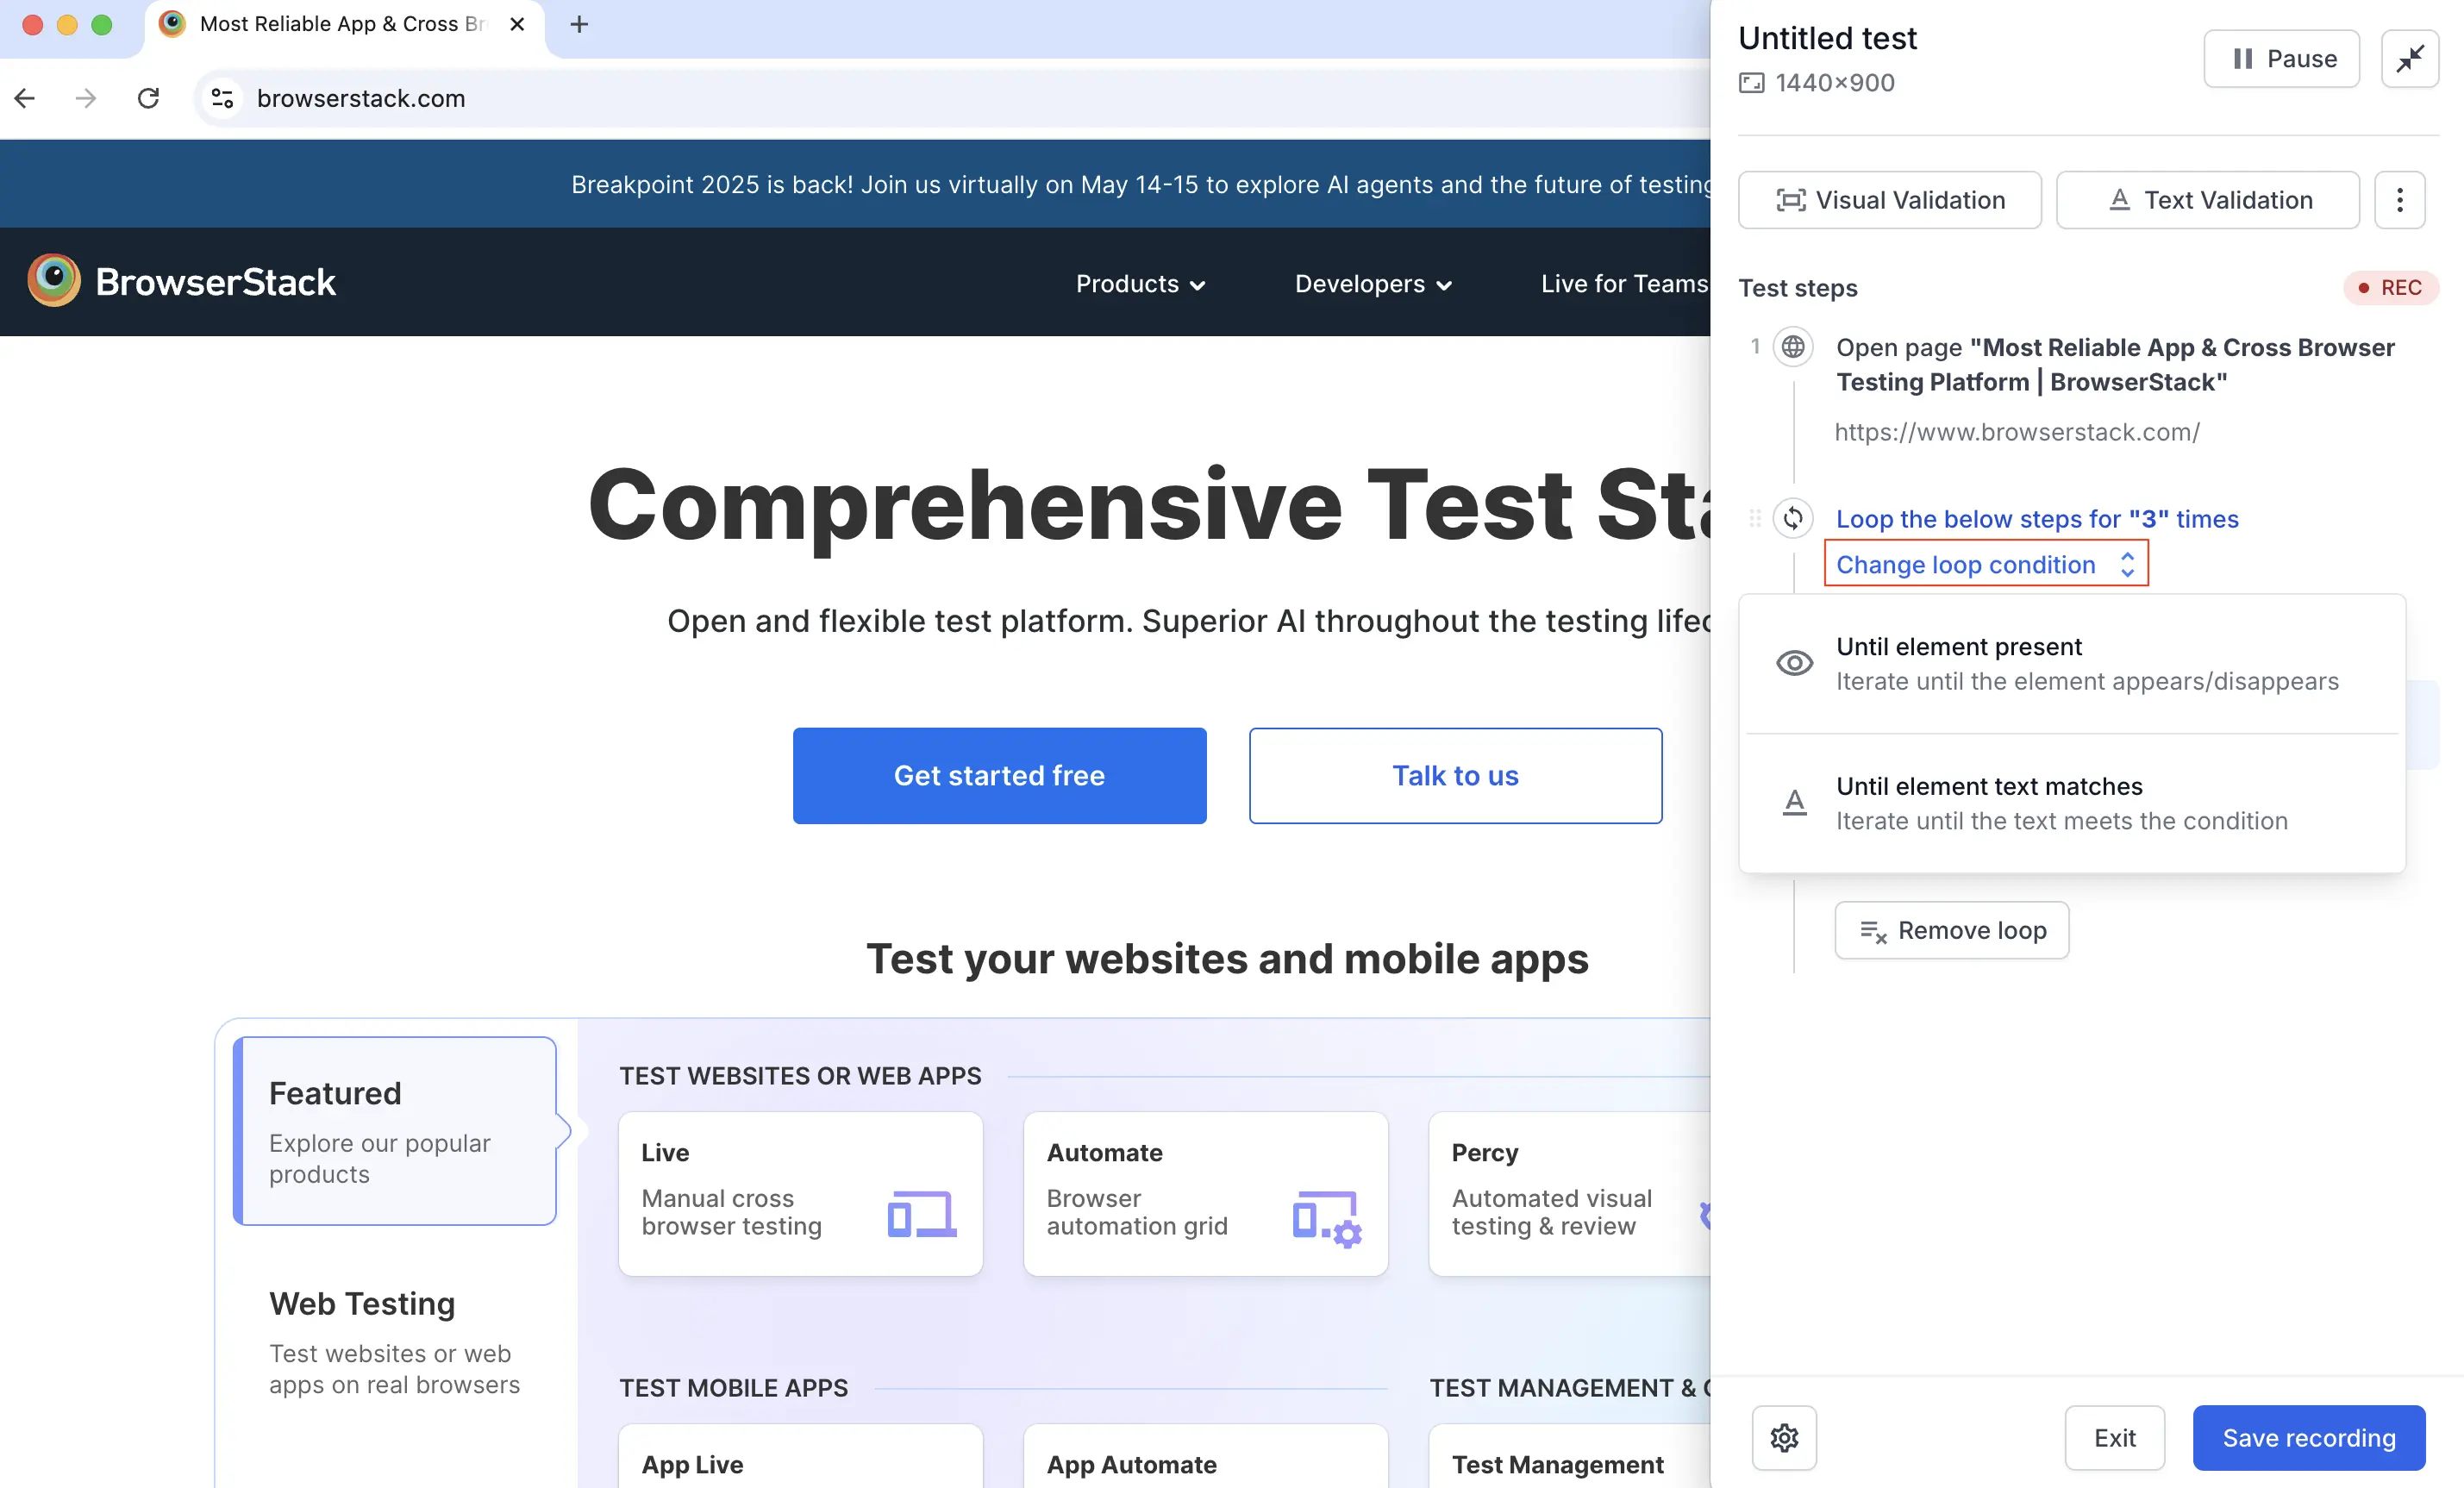
Task: Open a new browser tab with plus icon
Action: point(579,24)
